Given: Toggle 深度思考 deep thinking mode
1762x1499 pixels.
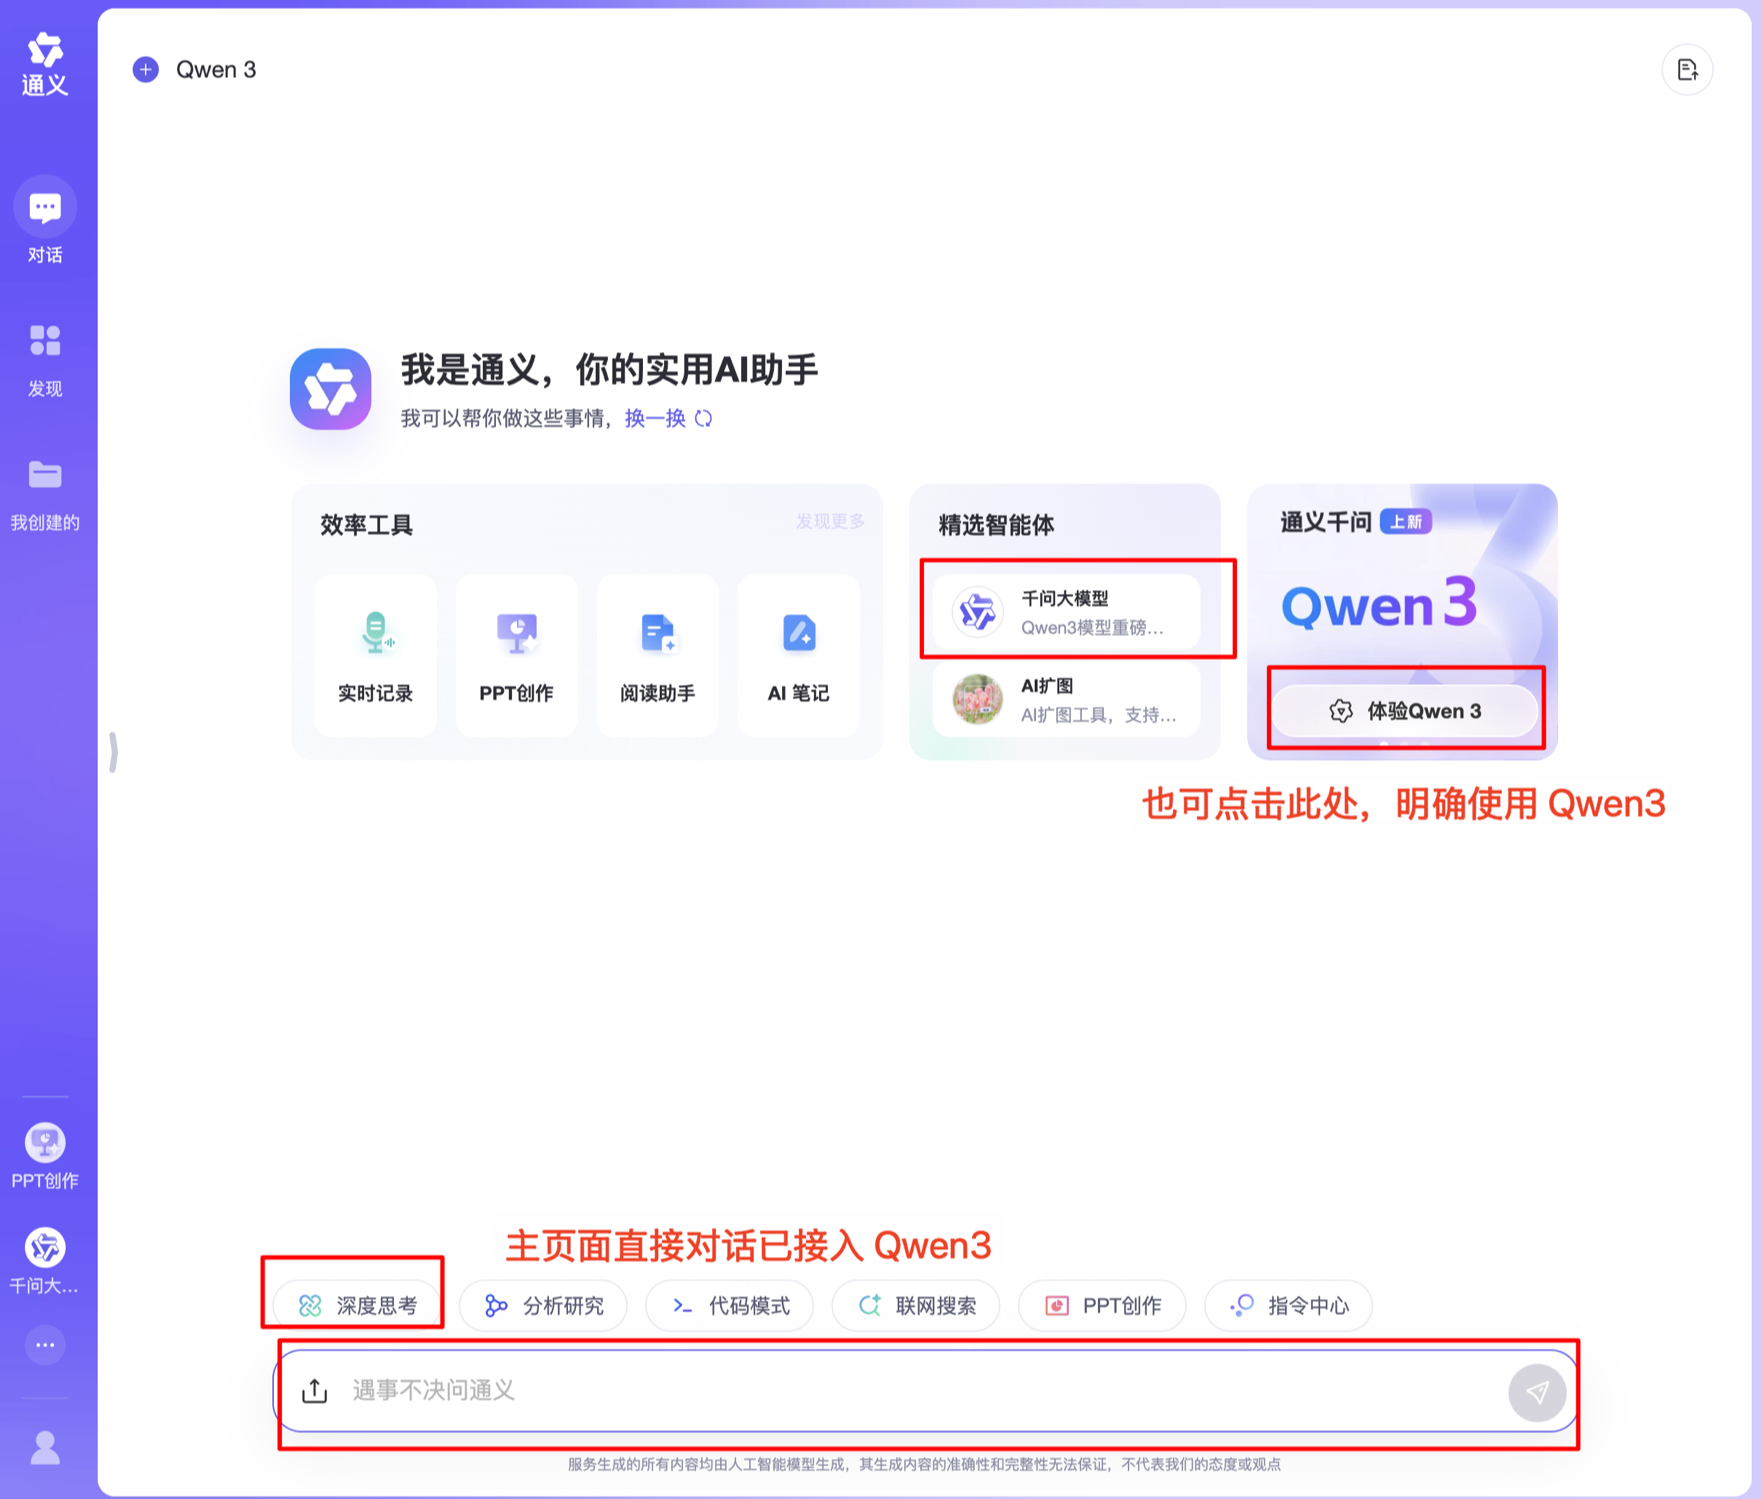Looking at the screenshot, I should tap(357, 1305).
